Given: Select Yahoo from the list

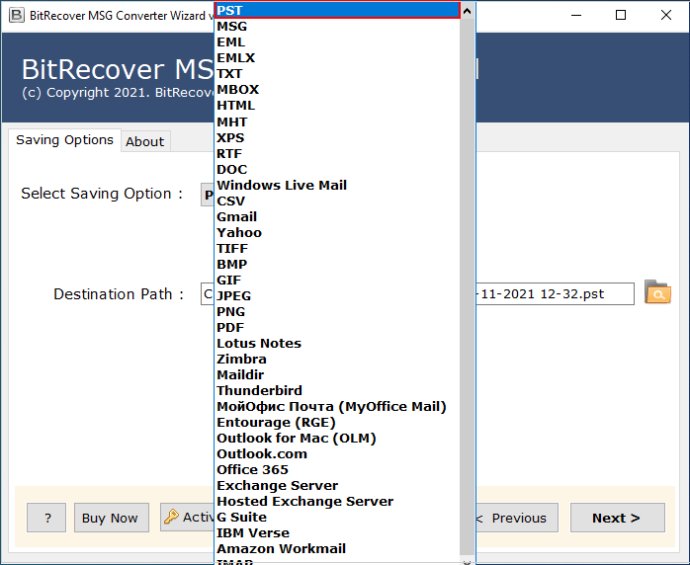Looking at the screenshot, I should tap(338, 233).
